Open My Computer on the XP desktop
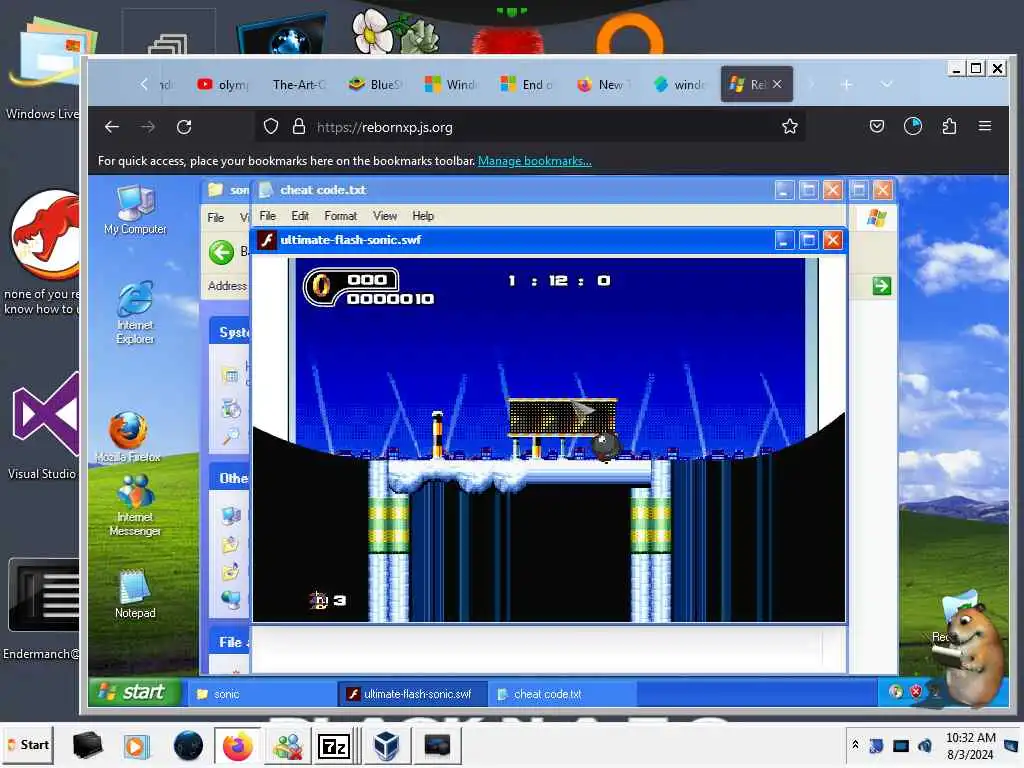1024x768 pixels. pos(135,210)
